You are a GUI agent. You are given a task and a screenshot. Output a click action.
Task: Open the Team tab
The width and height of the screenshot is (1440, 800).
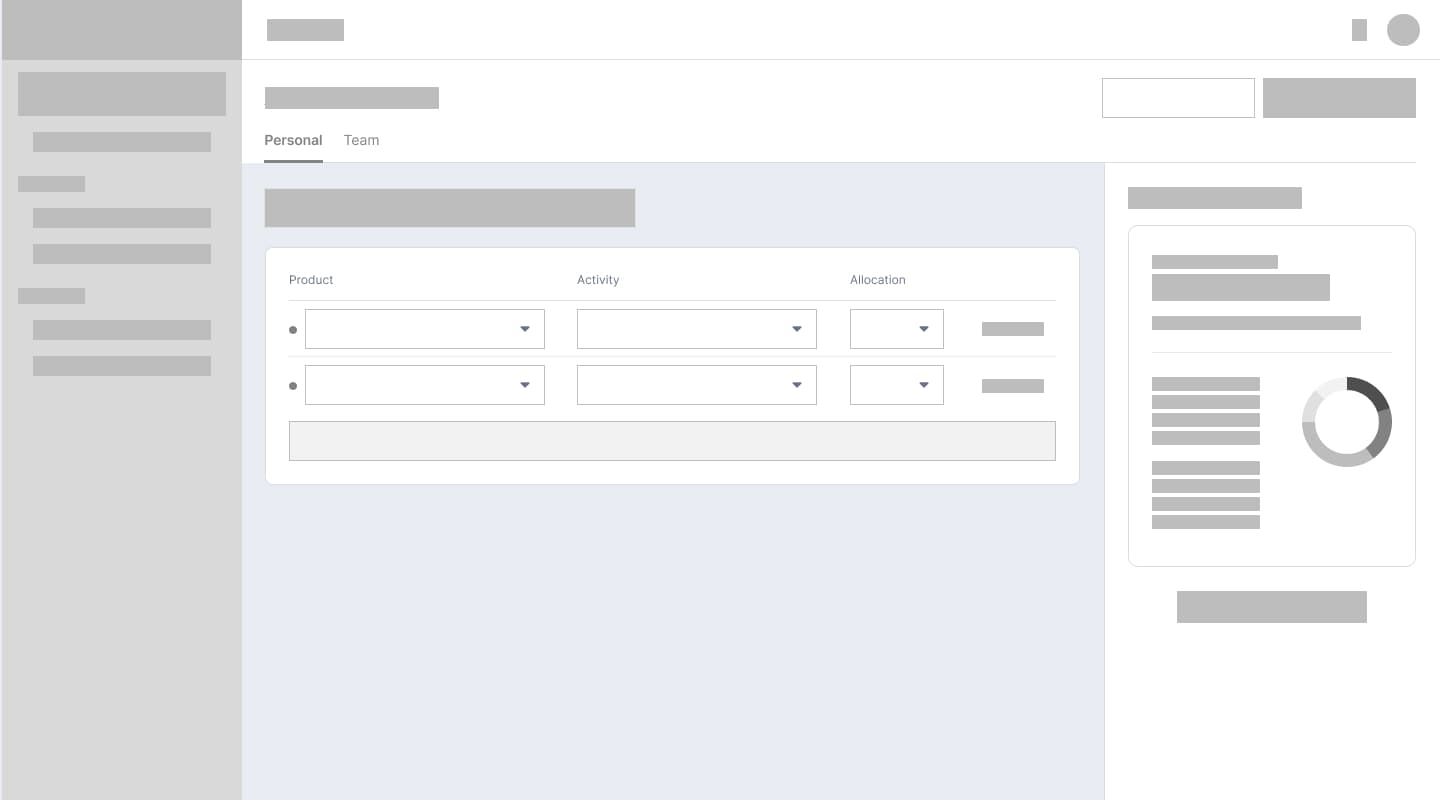pos(361,140)
